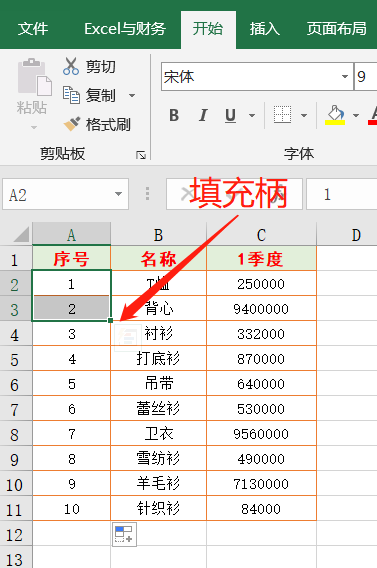Toggle italic formatting
Screen dimensions: 377x568
pyautogui.click(x=203, y=115)
